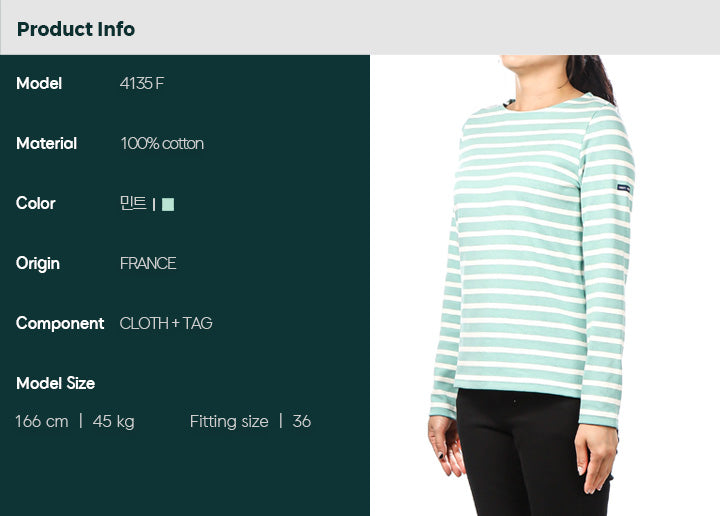Select the CLOTH + TAG text
This screenshot has width=720, height=516.
point(166,323)
